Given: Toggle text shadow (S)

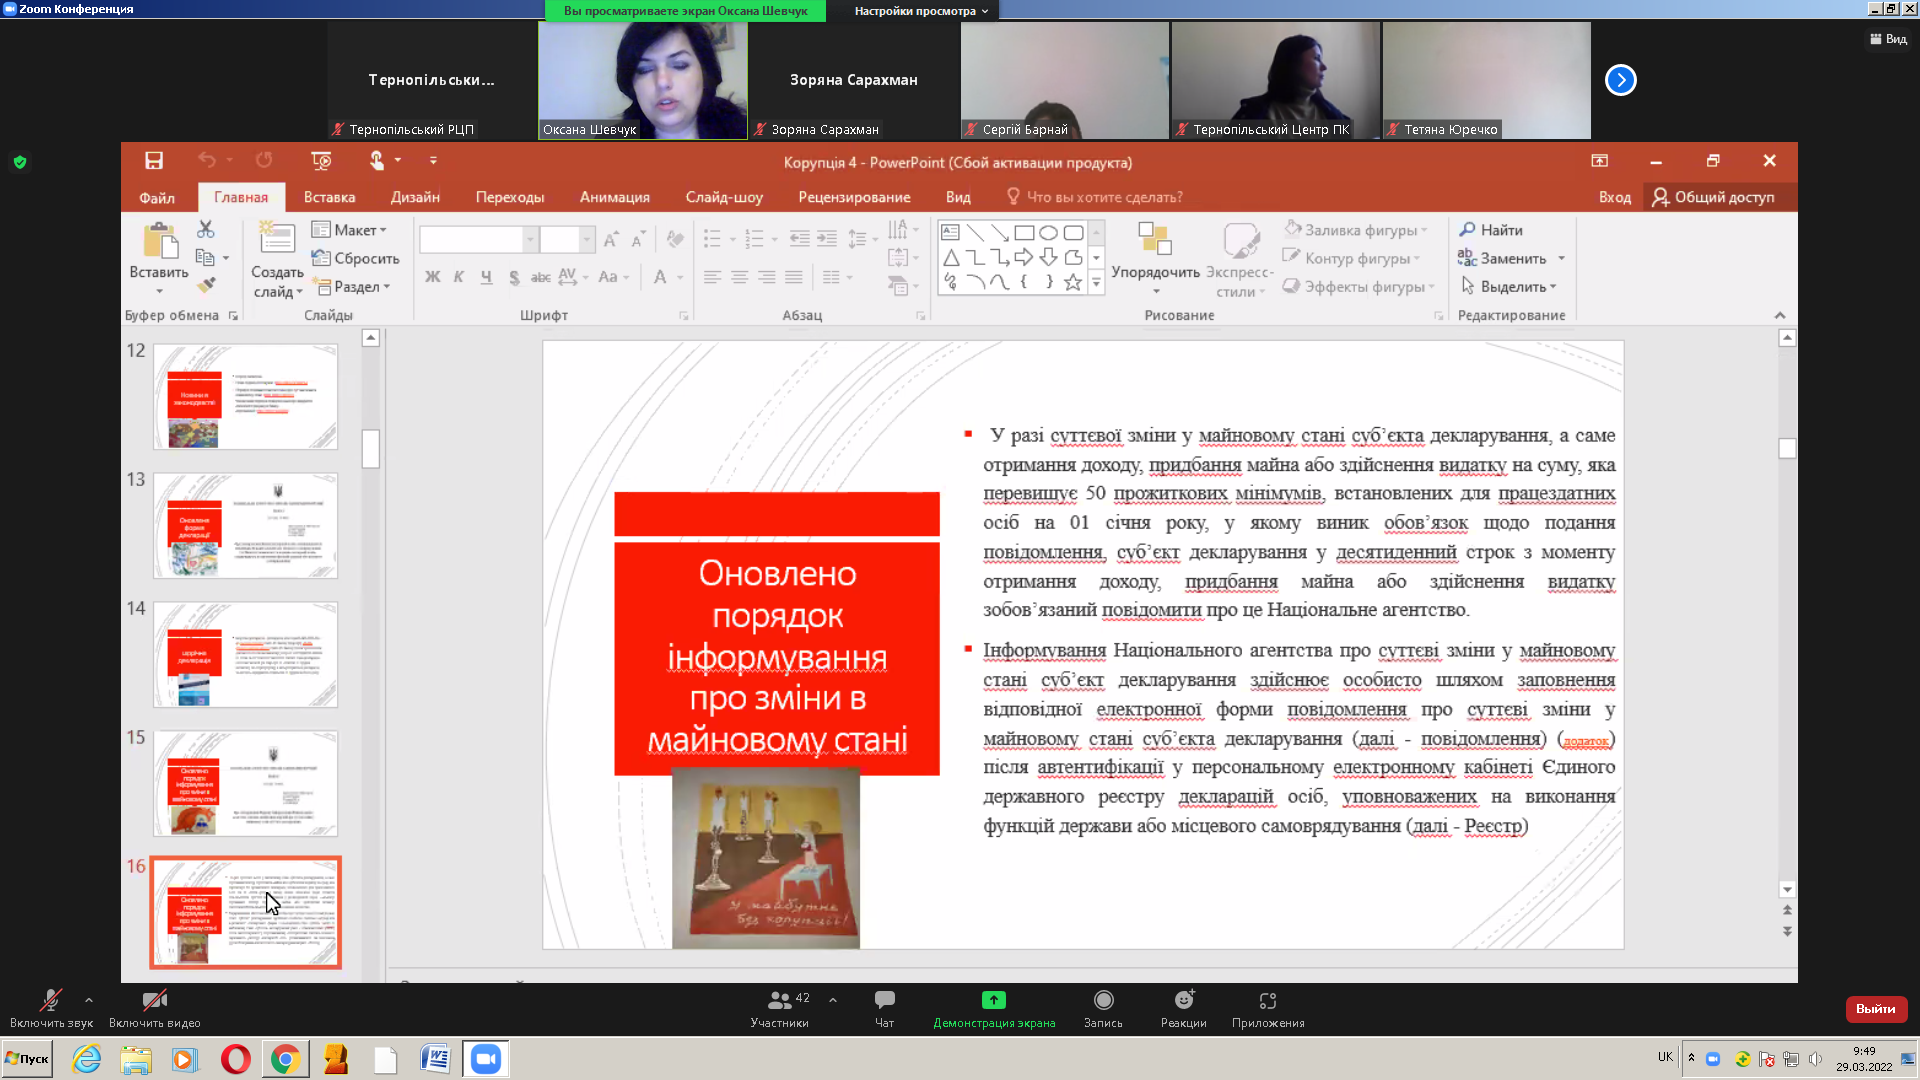Looking at the screenshot, I should pyautogui.click(x=514, y=277).
